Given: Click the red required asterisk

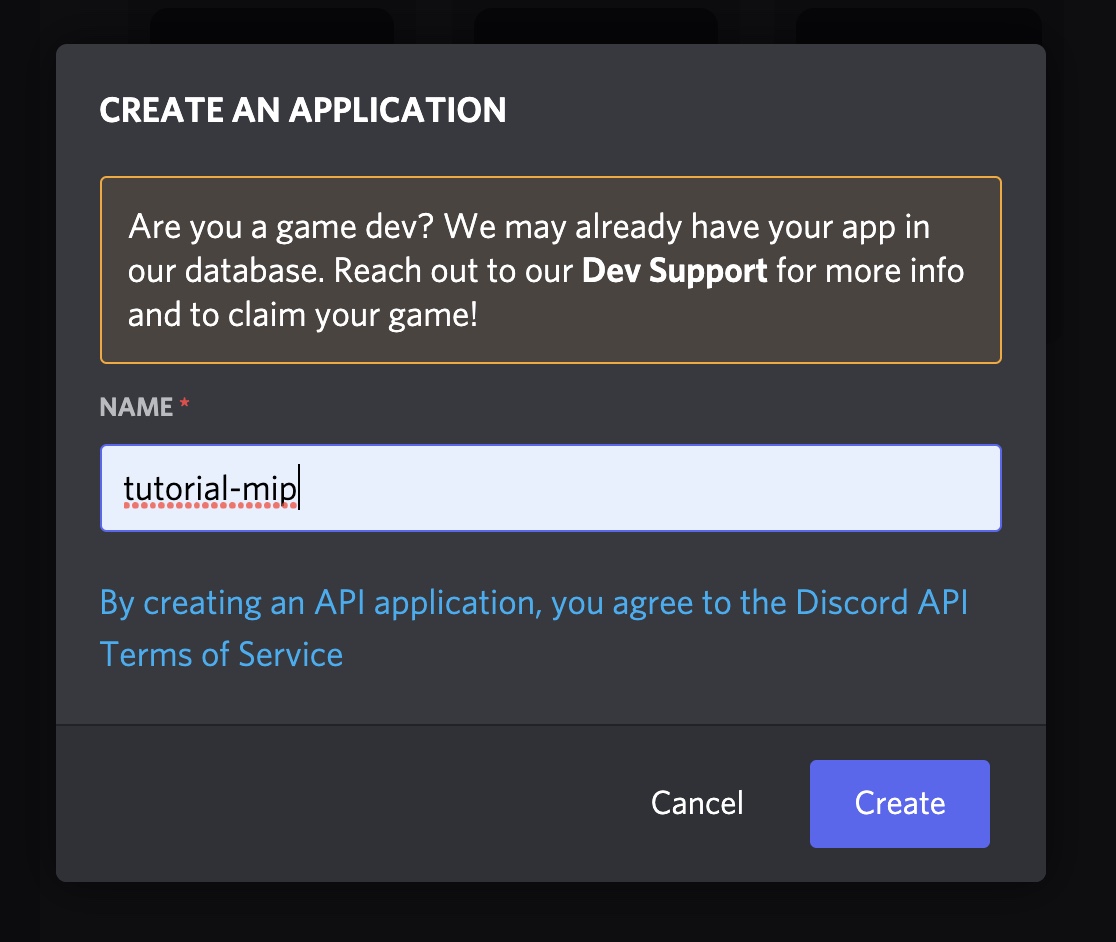Looking at the screenshot, I should point(184,403).
